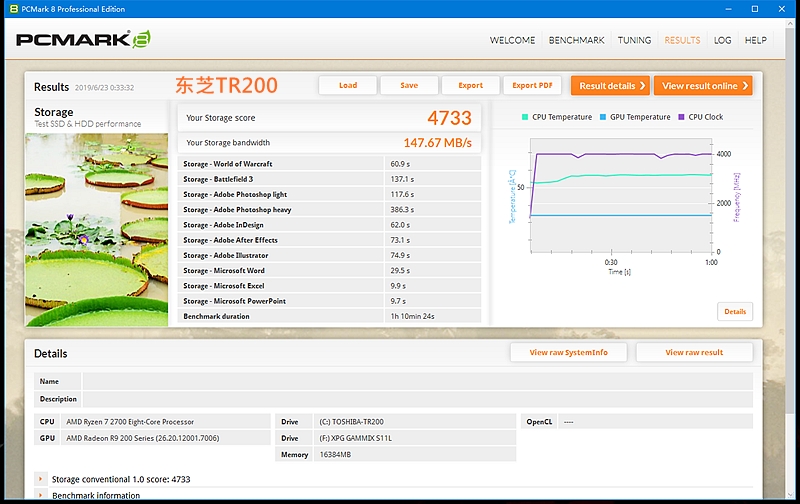Click the Export PDF button
The width and height of the screenshot is (800, 504).
point(532,85)
